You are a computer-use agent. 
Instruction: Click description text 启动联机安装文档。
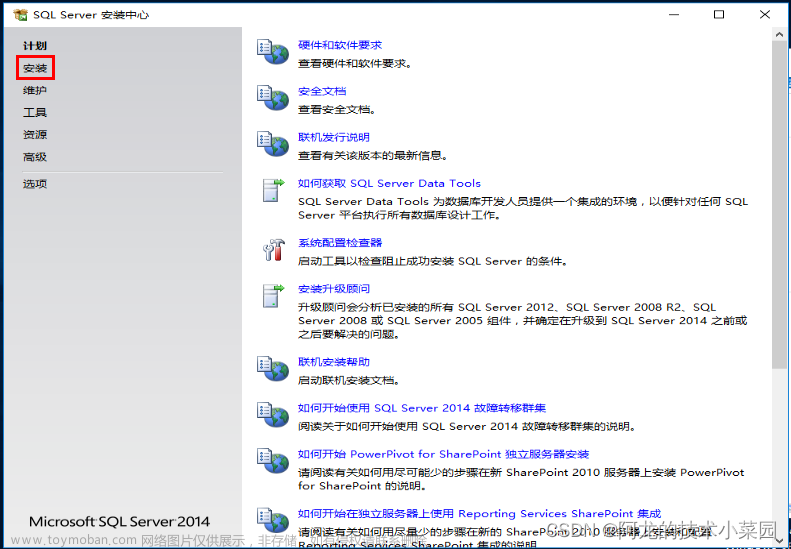pos(349,380)
